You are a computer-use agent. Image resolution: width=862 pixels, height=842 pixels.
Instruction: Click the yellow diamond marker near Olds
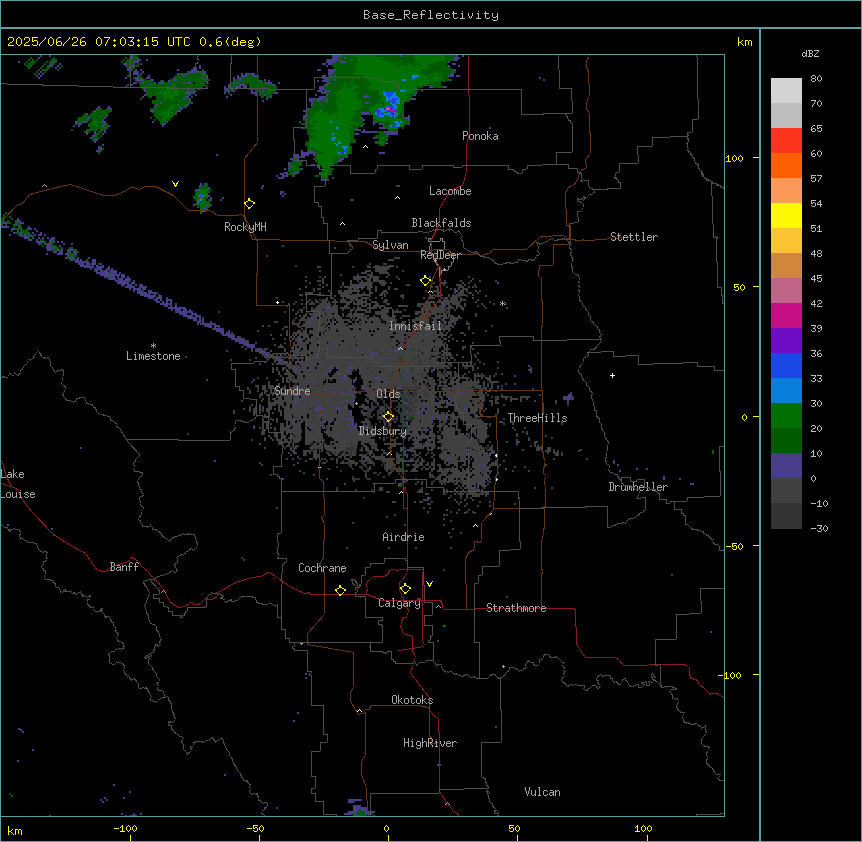(389, 417)
